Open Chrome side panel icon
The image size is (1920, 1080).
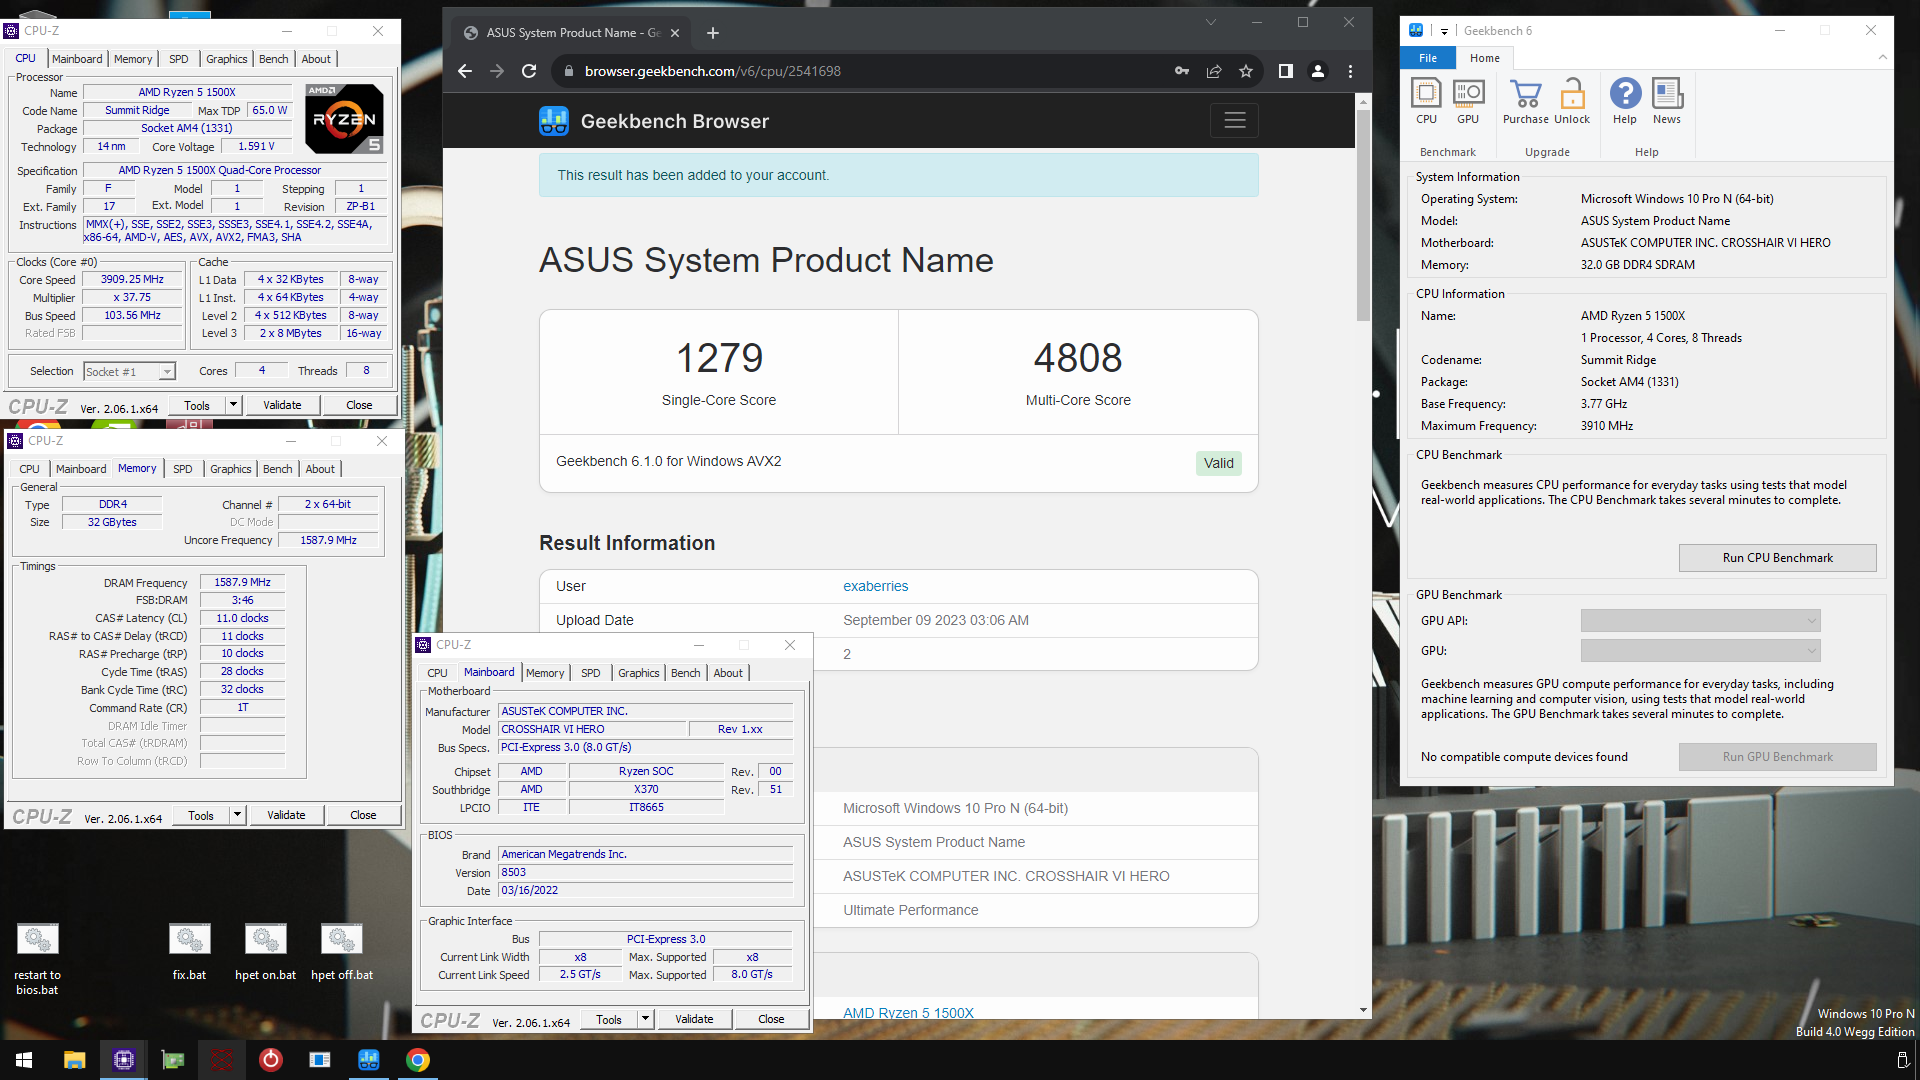[x=1286, y=71]
